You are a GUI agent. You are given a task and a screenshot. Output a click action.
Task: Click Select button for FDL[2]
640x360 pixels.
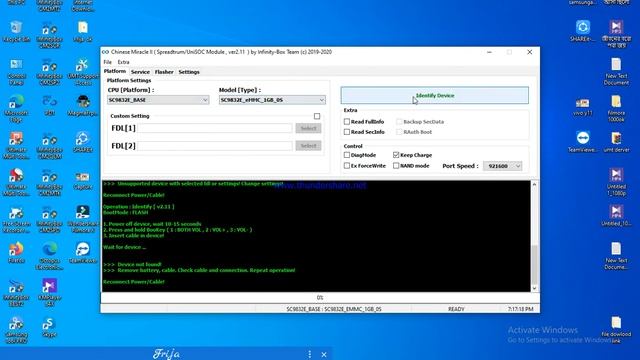pyautogui.click(x=308, y=146)
